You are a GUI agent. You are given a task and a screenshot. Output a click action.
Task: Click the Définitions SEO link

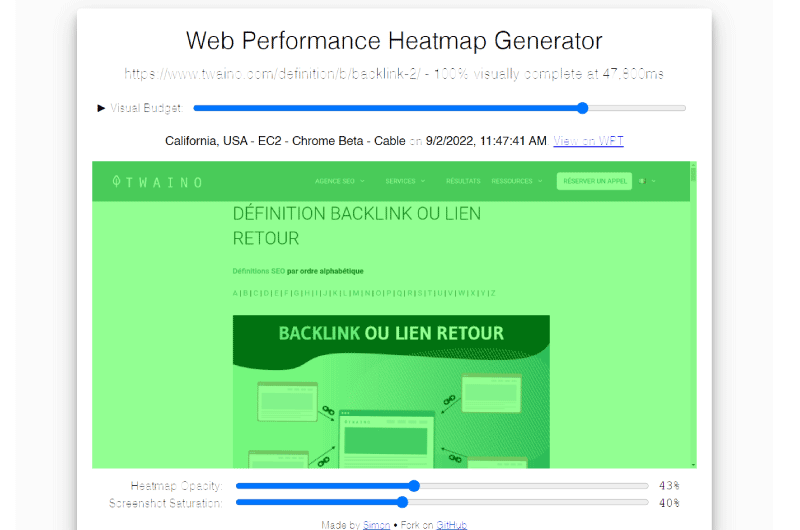pyautogui.click(x=259, y=271)
